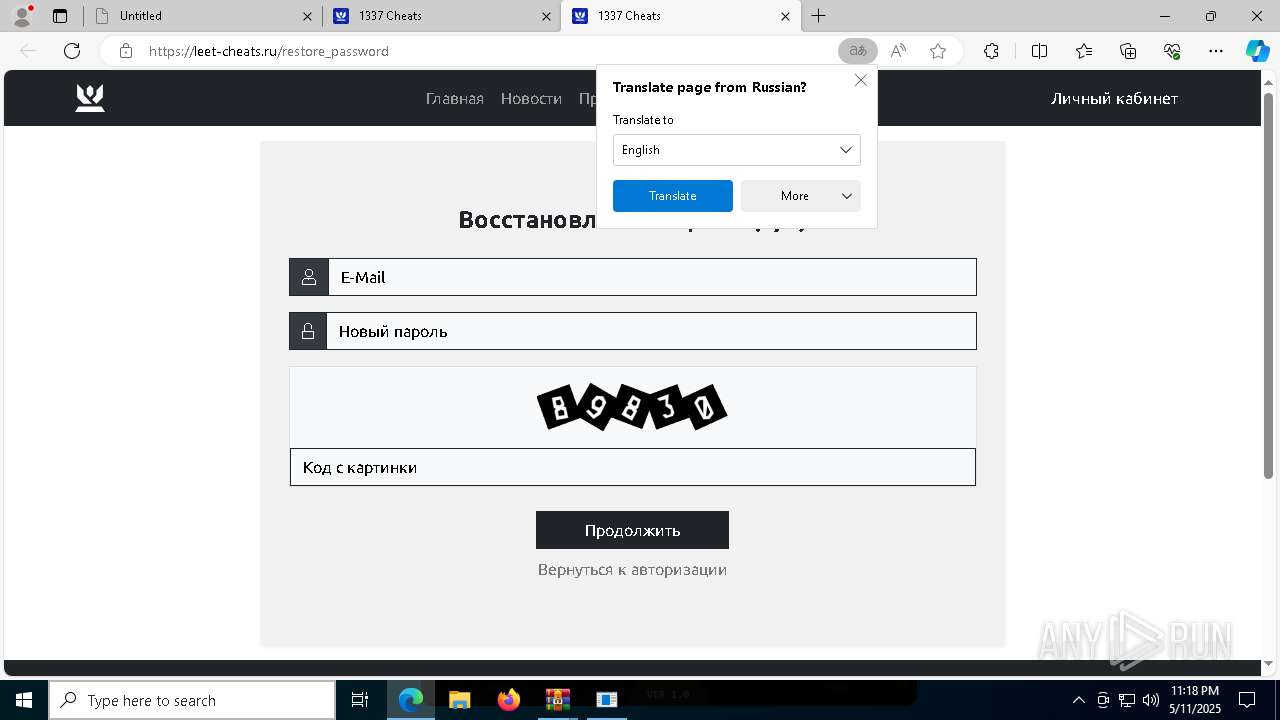Click the blue Translate button

673,196
